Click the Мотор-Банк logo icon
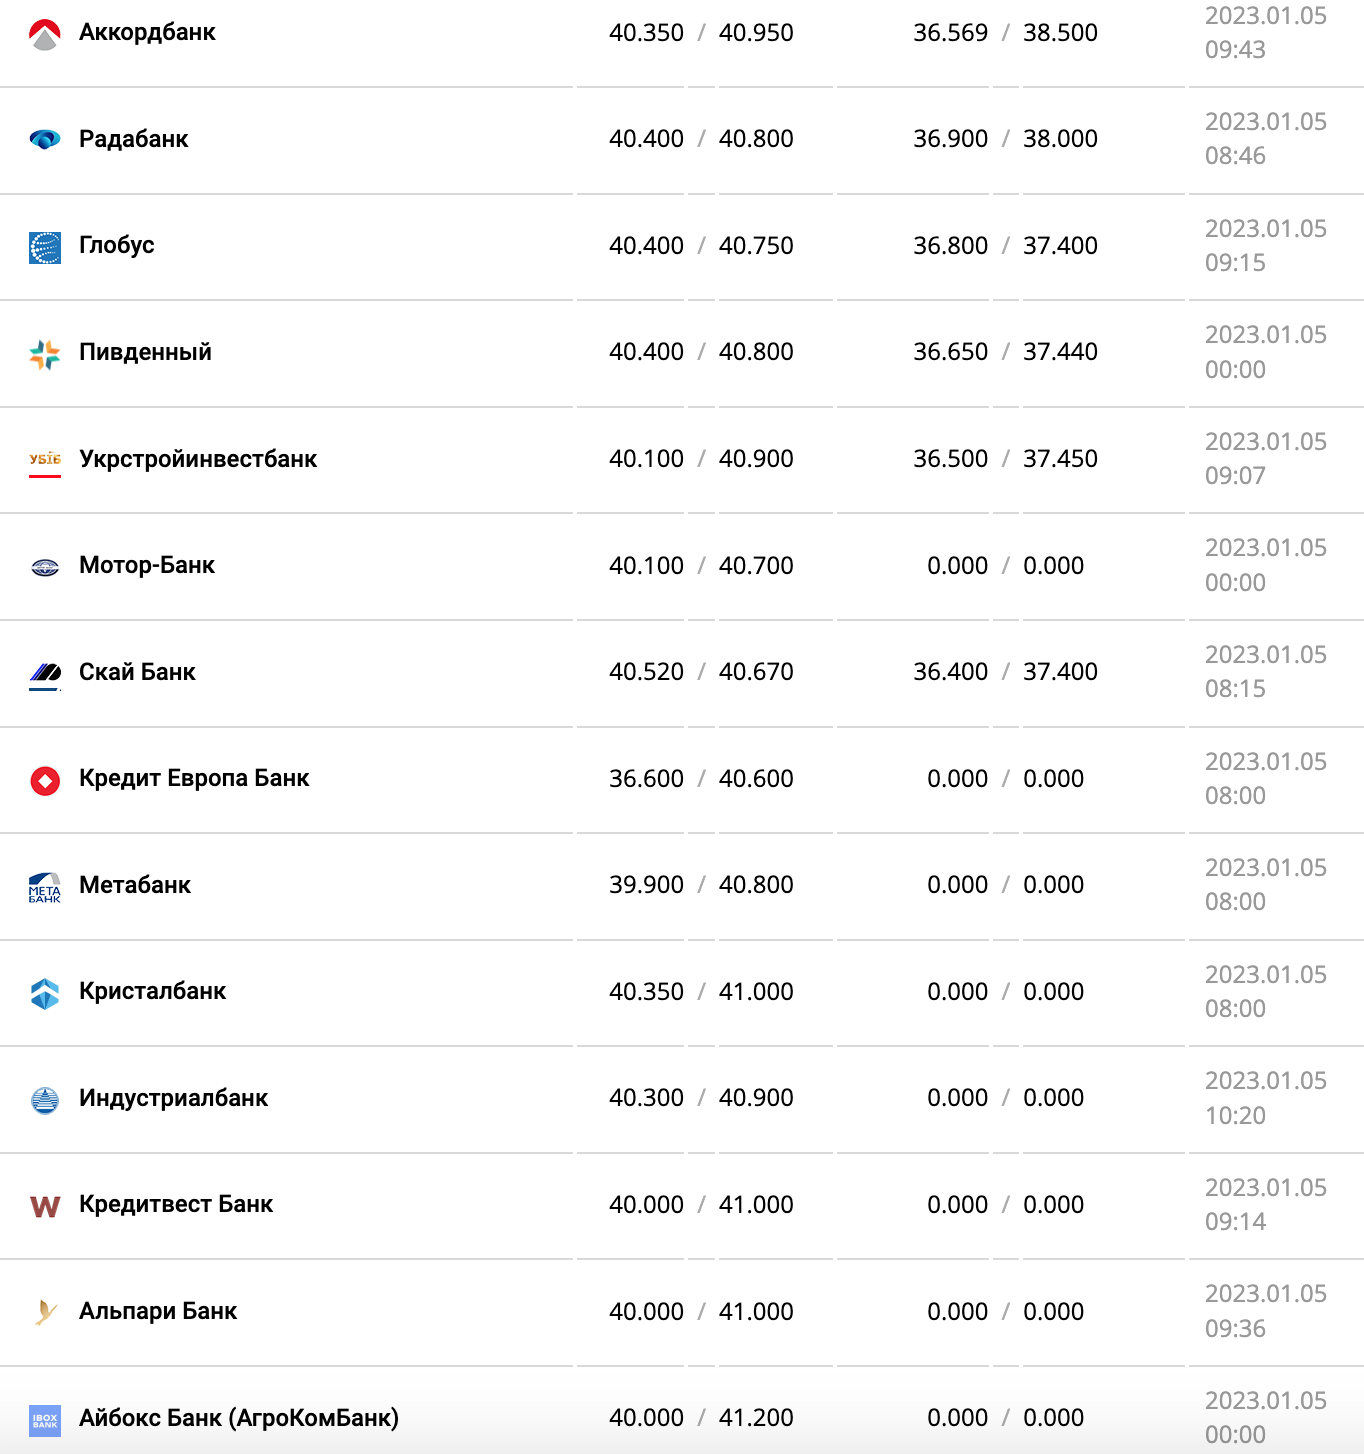The width and height of the screenshot is (1364, 1454). pyautogui.click(x=45, y=567)
